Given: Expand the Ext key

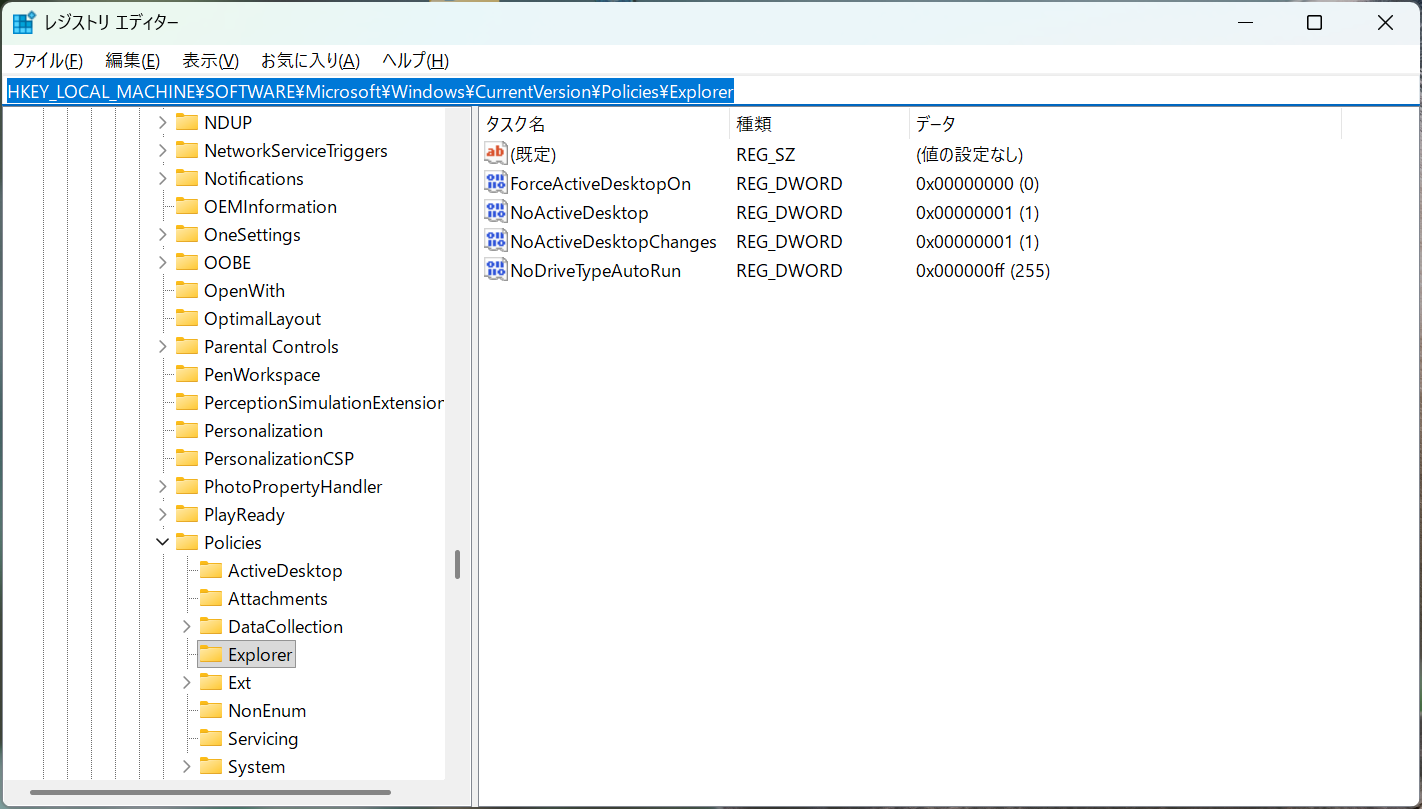Looking at the screenshot, I should 186,682.
